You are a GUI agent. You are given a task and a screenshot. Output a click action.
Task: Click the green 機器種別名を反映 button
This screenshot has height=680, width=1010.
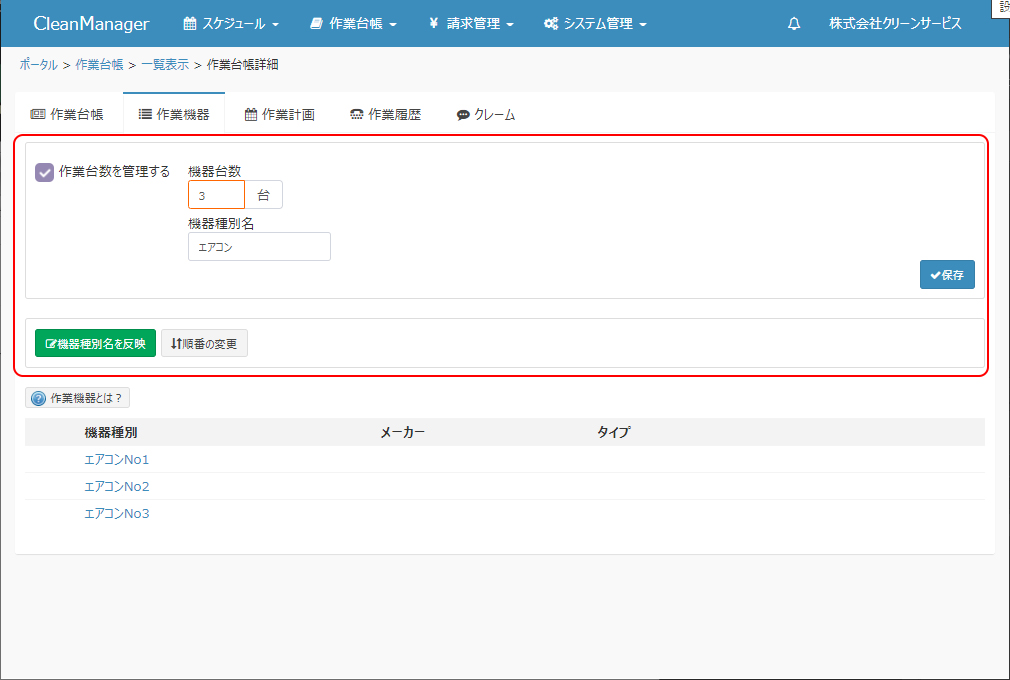(96, 344)
